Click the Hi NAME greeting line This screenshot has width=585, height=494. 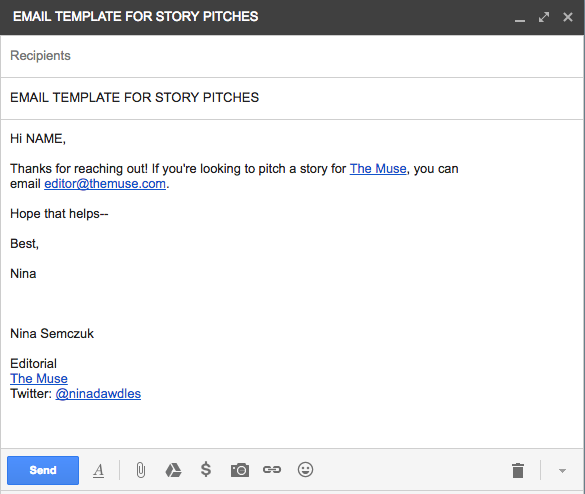pyautogui.click(x=38, y=139)
